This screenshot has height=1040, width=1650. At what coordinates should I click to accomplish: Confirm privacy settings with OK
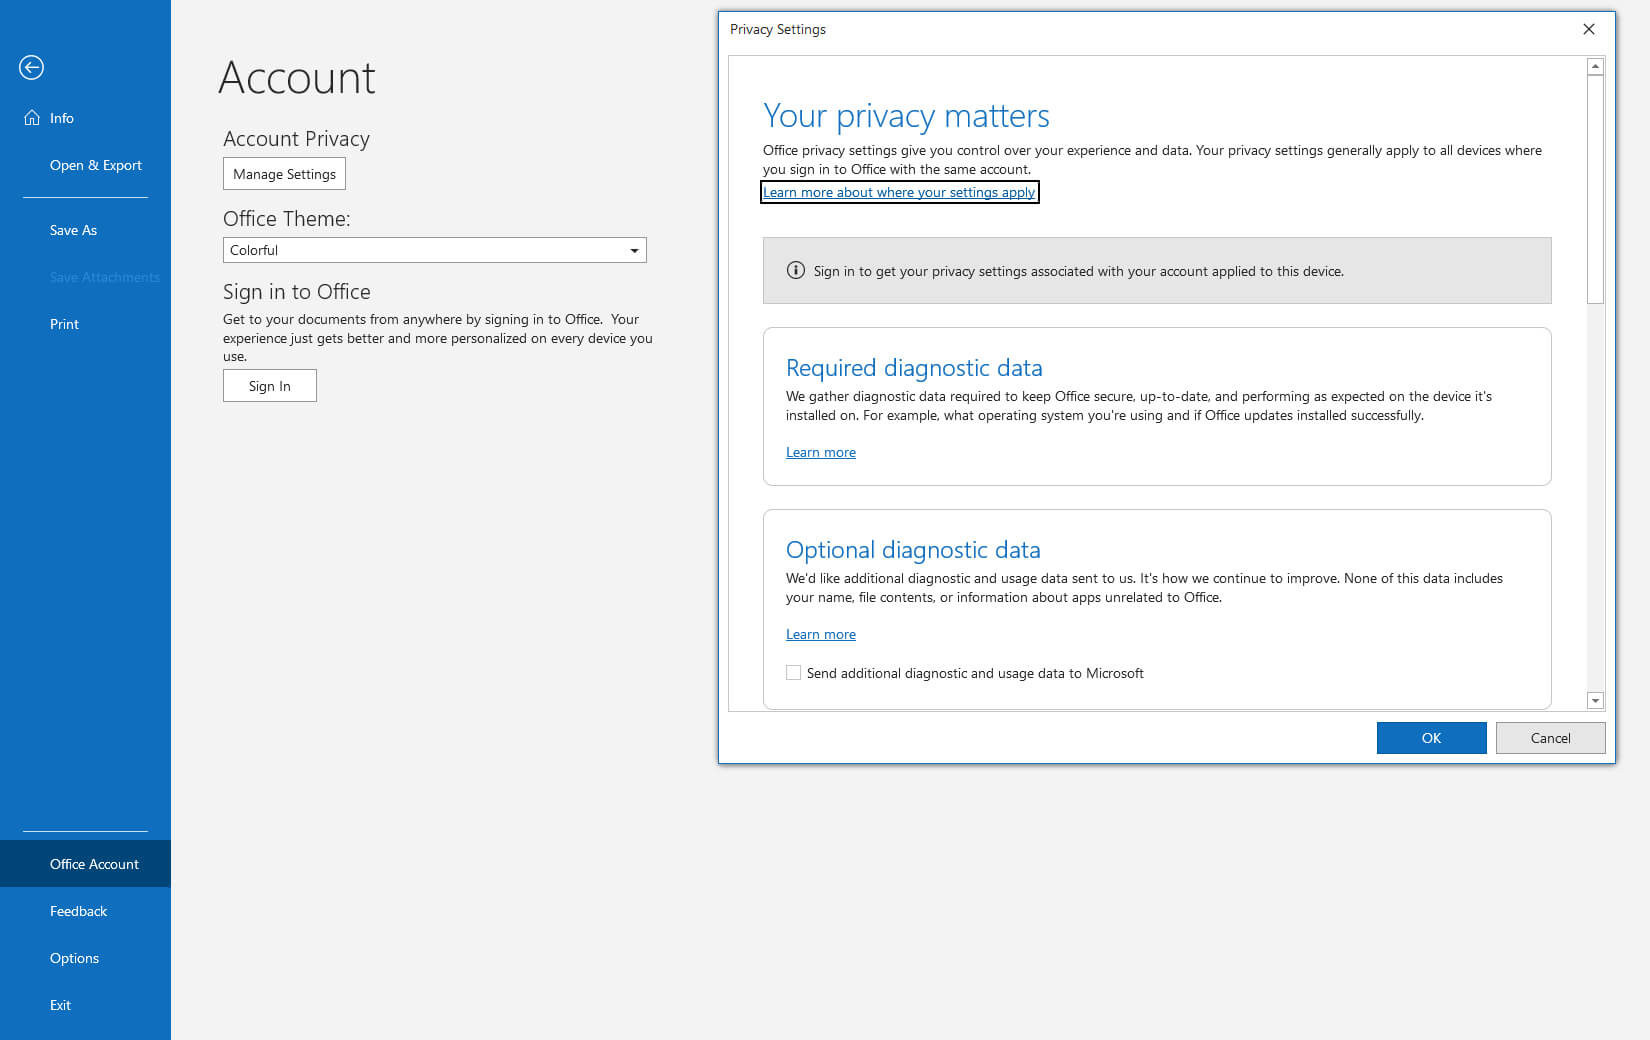[1431, 738]
